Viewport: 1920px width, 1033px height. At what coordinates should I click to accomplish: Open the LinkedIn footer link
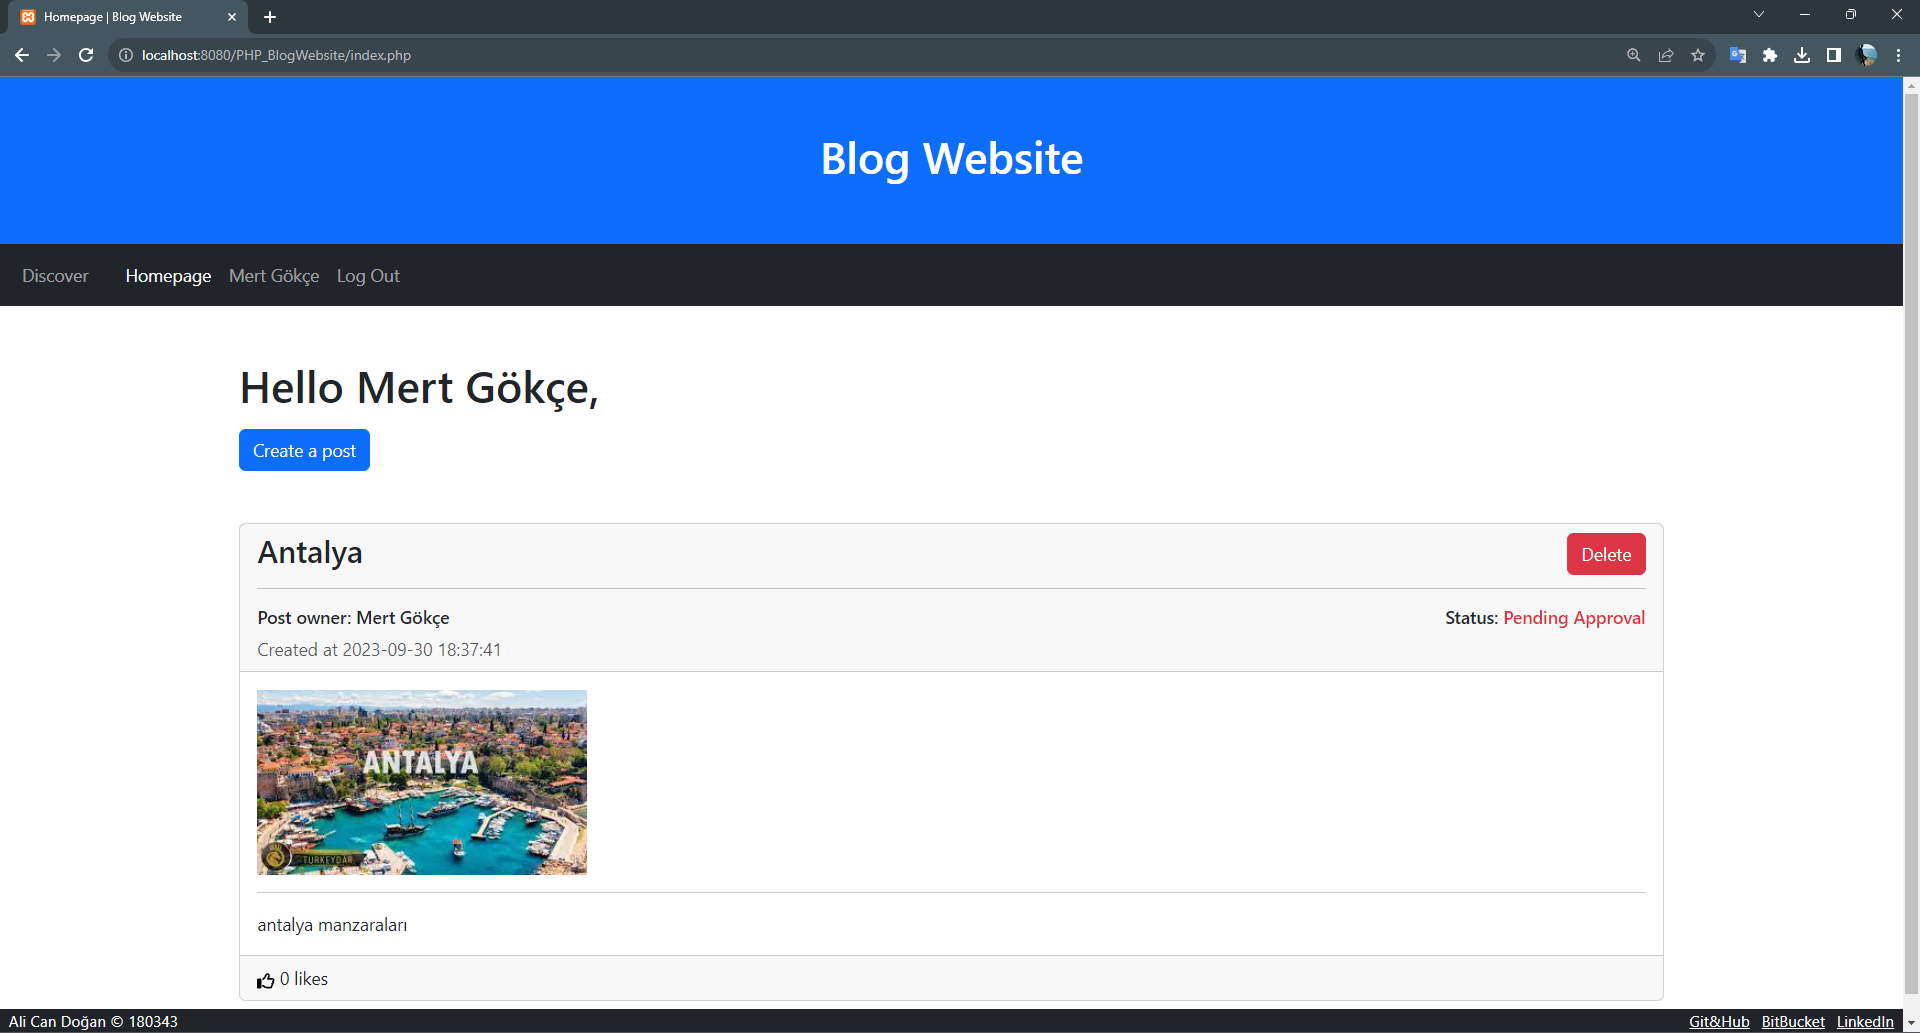1865,1021
